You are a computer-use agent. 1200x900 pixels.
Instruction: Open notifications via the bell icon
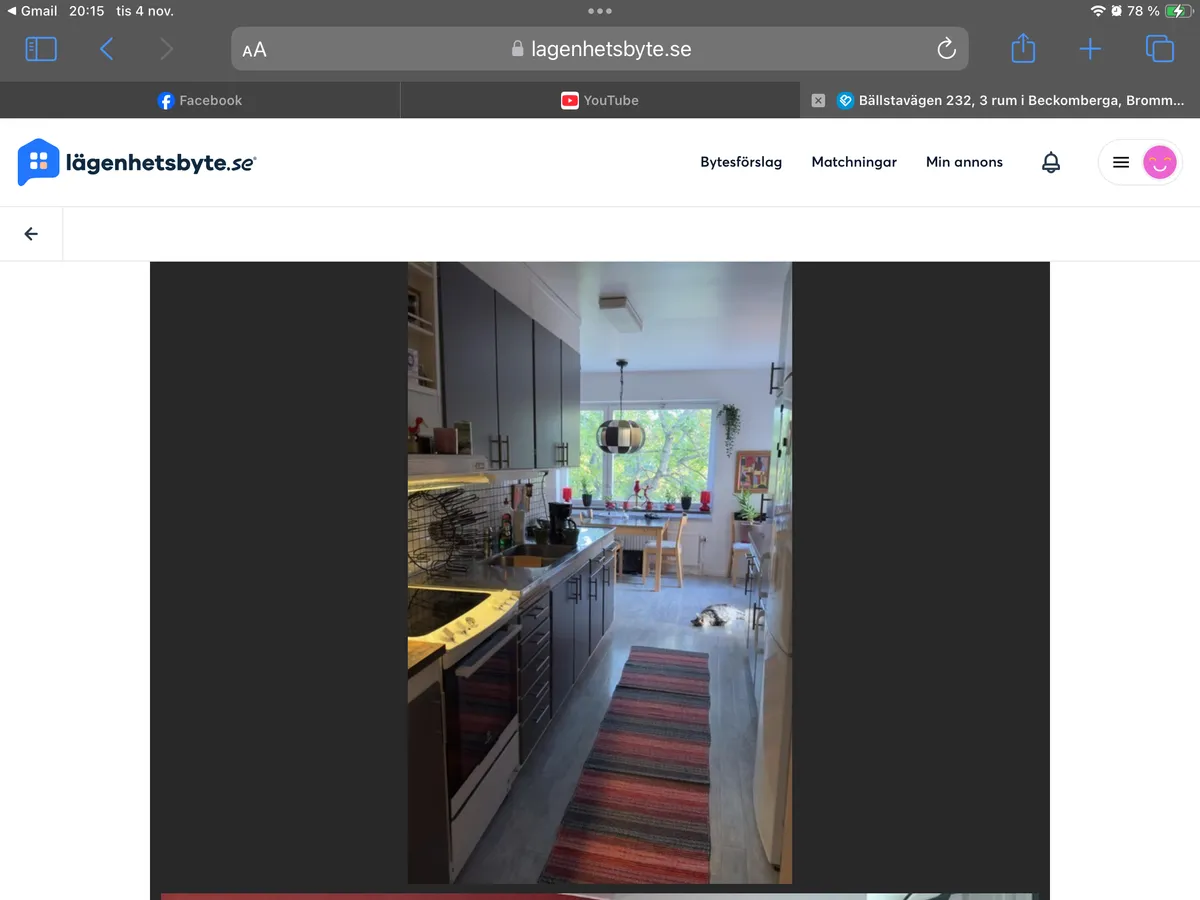click(x=1050, y=162)
